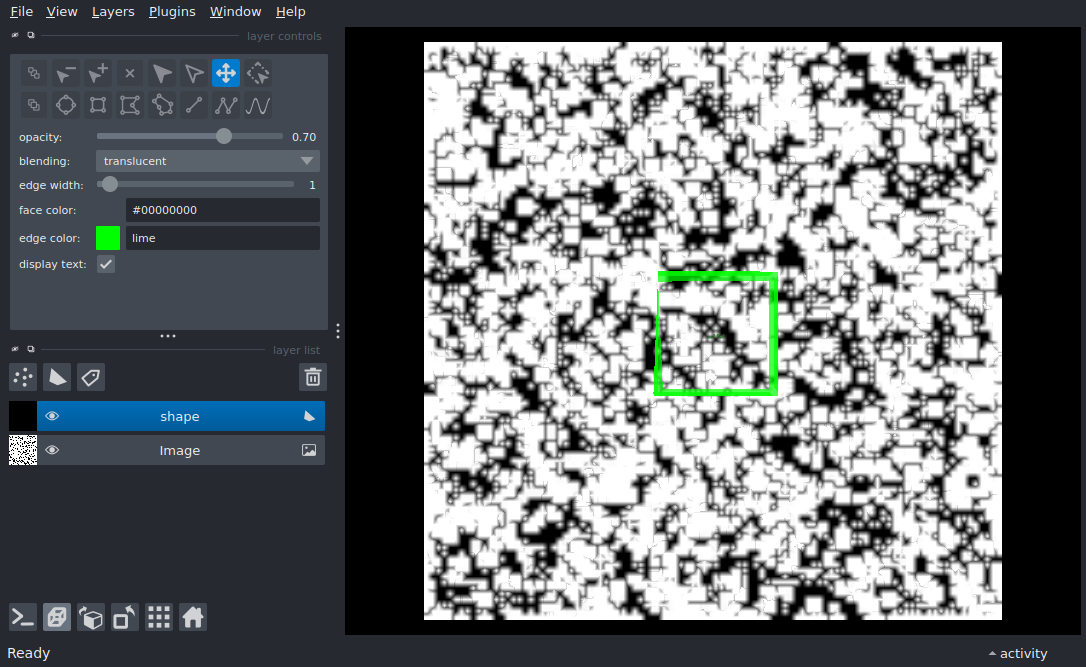The width and height of the screenshot is (1086, 667).
Task: Pick the add ellipse tool
Action: [66, 105]
